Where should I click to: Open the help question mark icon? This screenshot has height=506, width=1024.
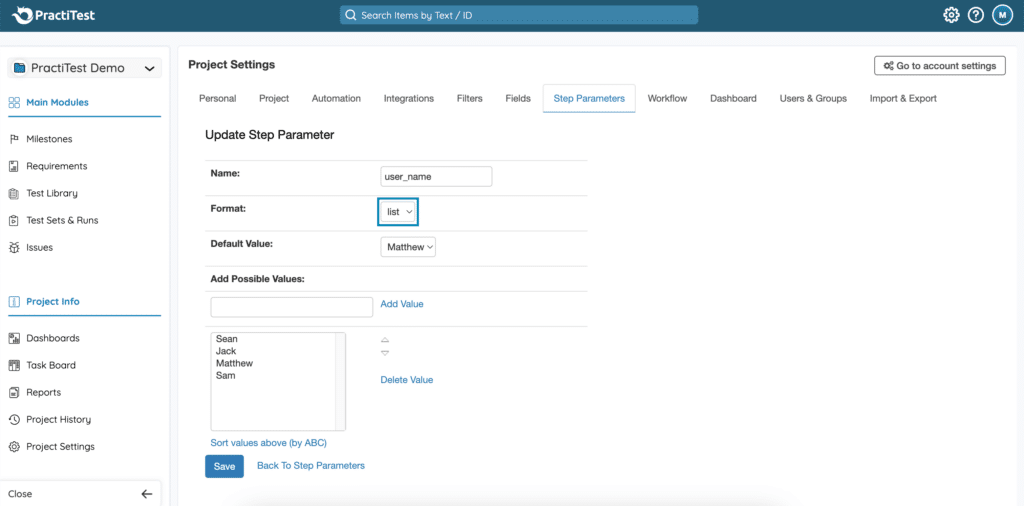click(x=976, y=15)
